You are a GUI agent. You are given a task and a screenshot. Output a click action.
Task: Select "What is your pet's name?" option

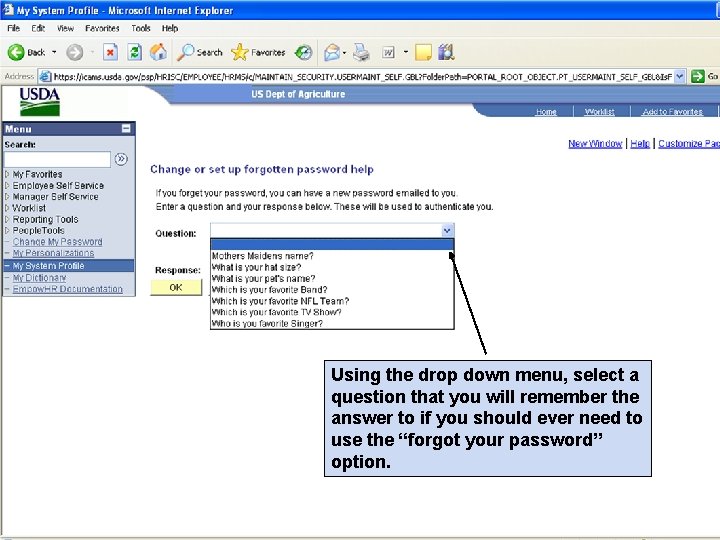(x=332, y=279)
